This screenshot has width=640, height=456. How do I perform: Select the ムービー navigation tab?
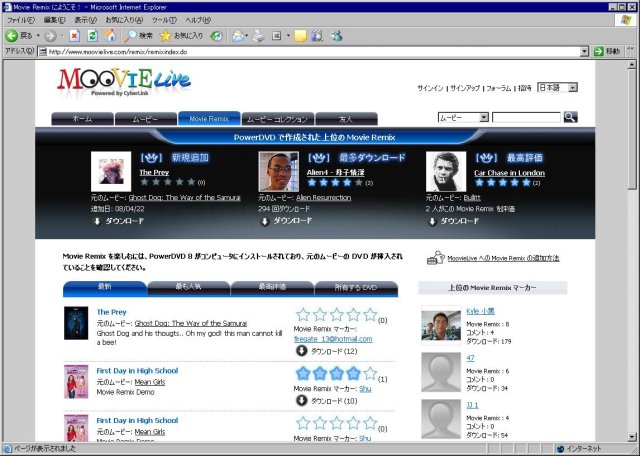coord(146,119)
